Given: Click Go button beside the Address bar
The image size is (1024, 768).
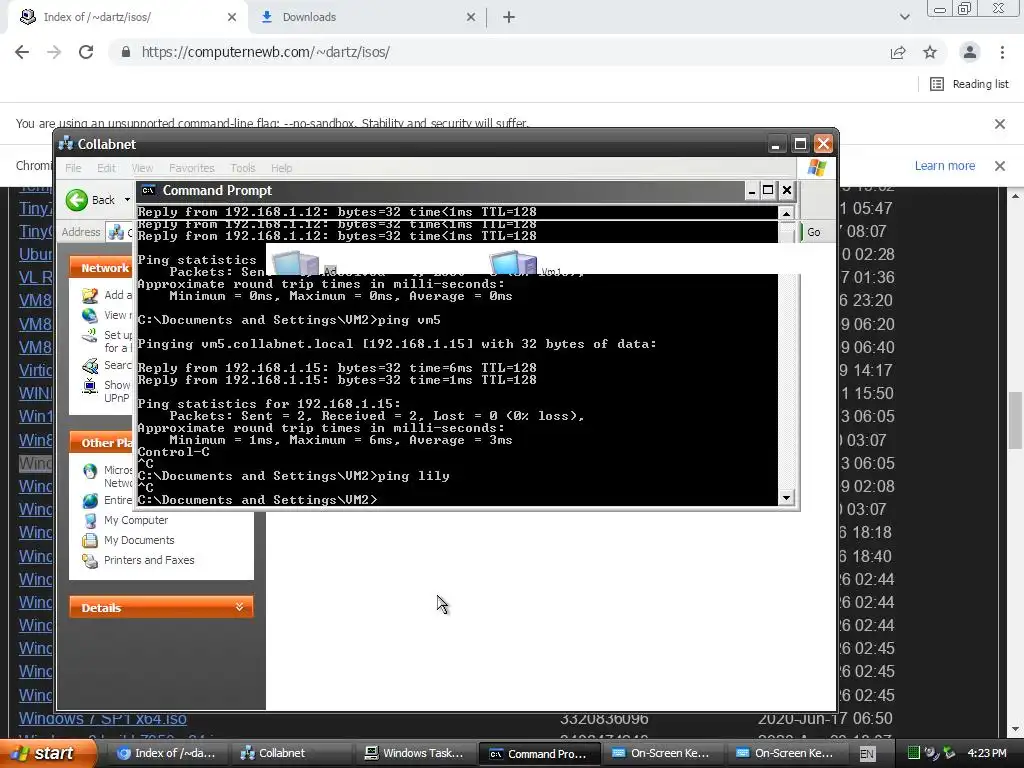Looking at the screenshot, I should click(813, 232).
